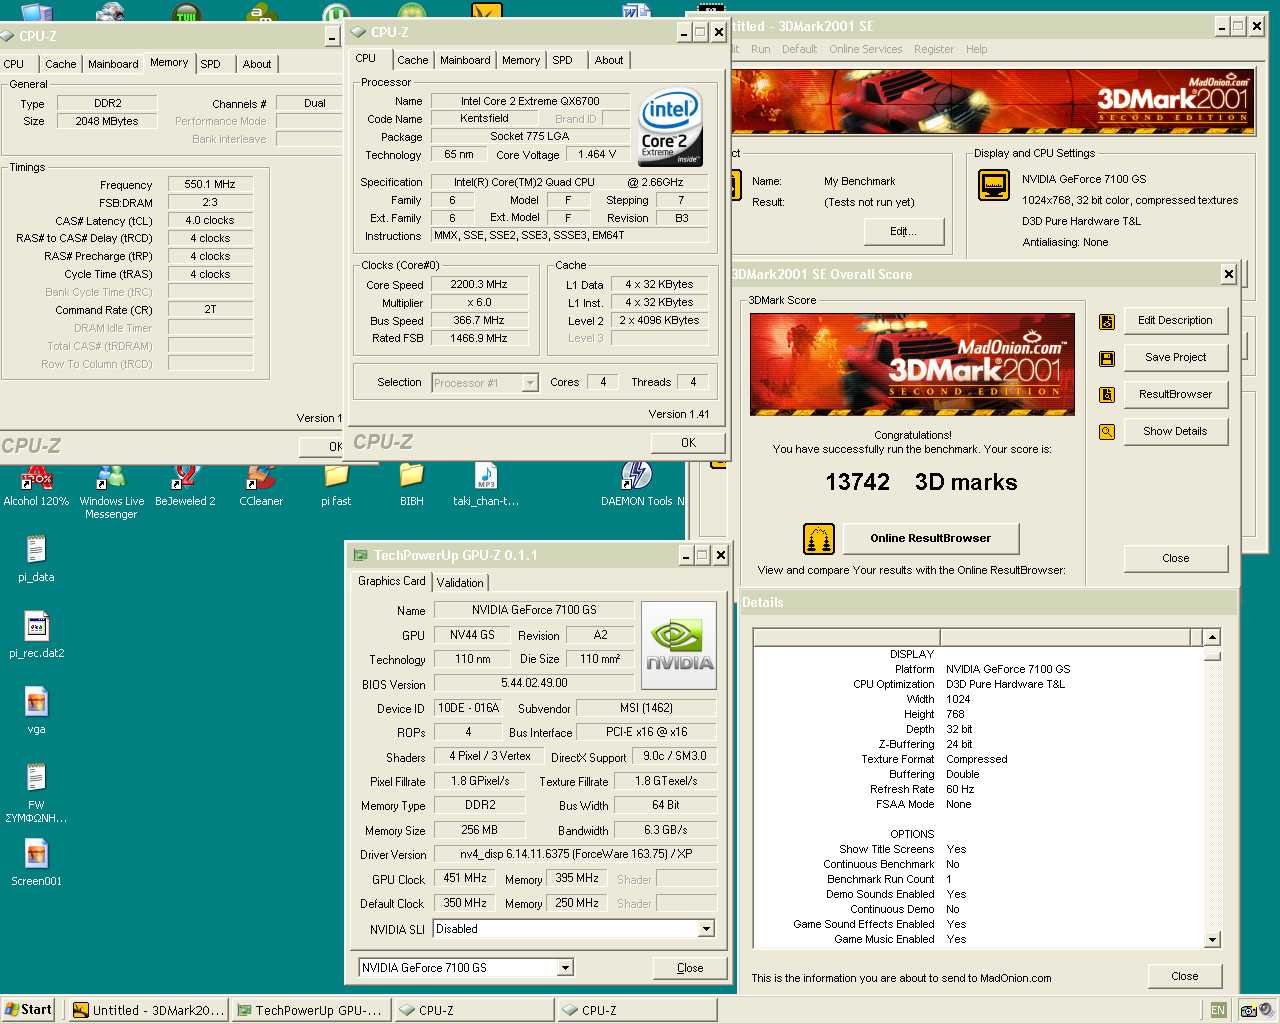Switch to Cache tab in front CPU-Z
The width and height of the screenshot is (1280, 1024).
point(412,60)
